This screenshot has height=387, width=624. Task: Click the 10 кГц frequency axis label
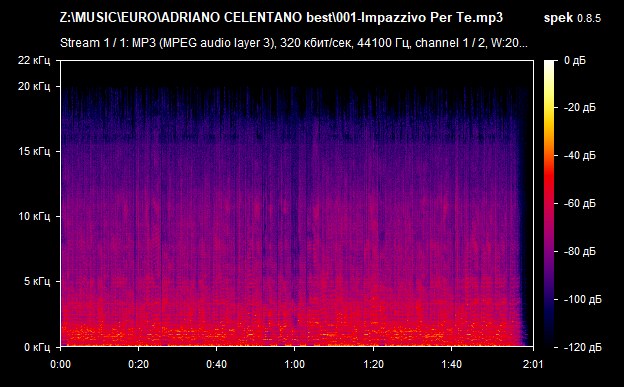coord(34,217)
